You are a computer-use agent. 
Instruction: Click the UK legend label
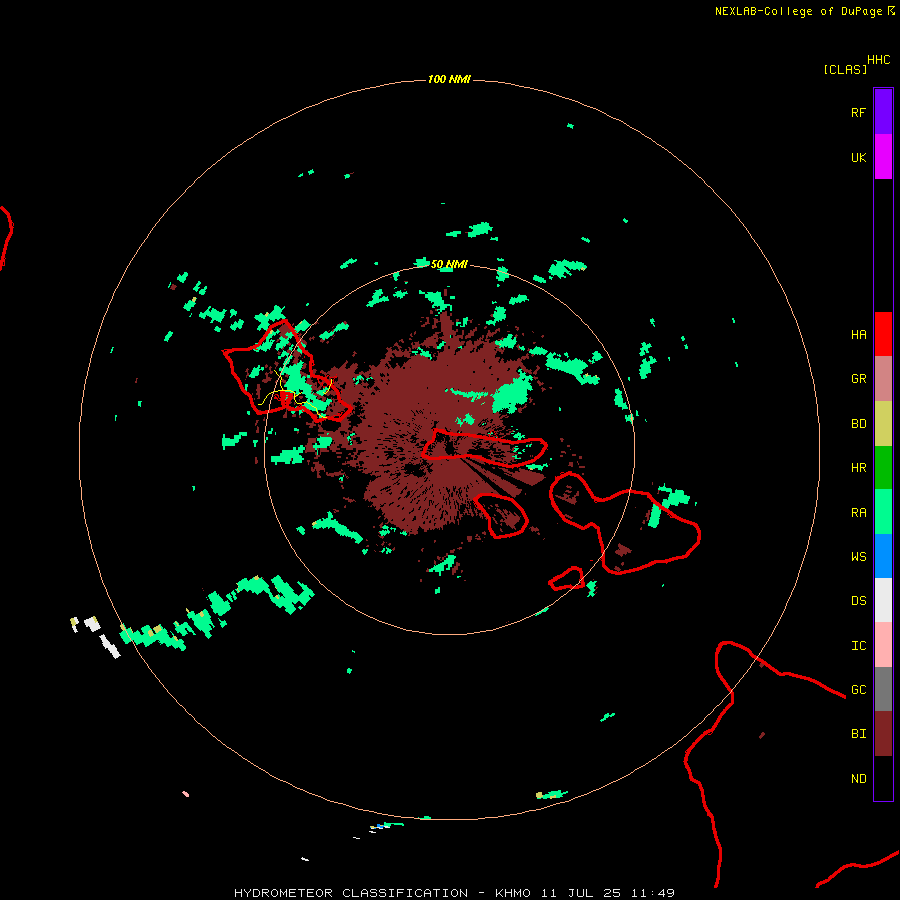click(858, 157)
